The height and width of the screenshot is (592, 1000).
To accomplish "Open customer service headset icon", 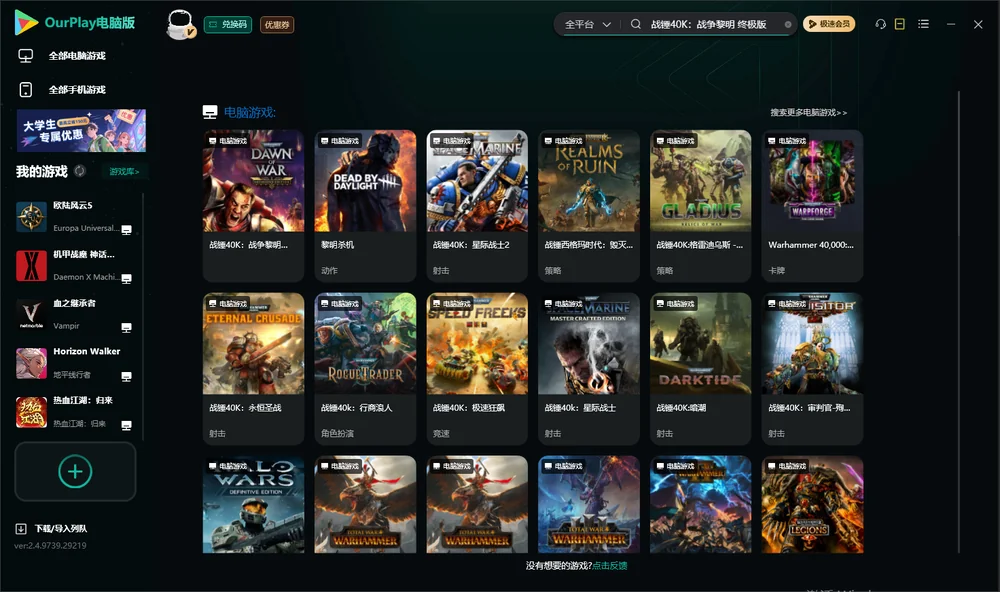I will coord(880,24).
